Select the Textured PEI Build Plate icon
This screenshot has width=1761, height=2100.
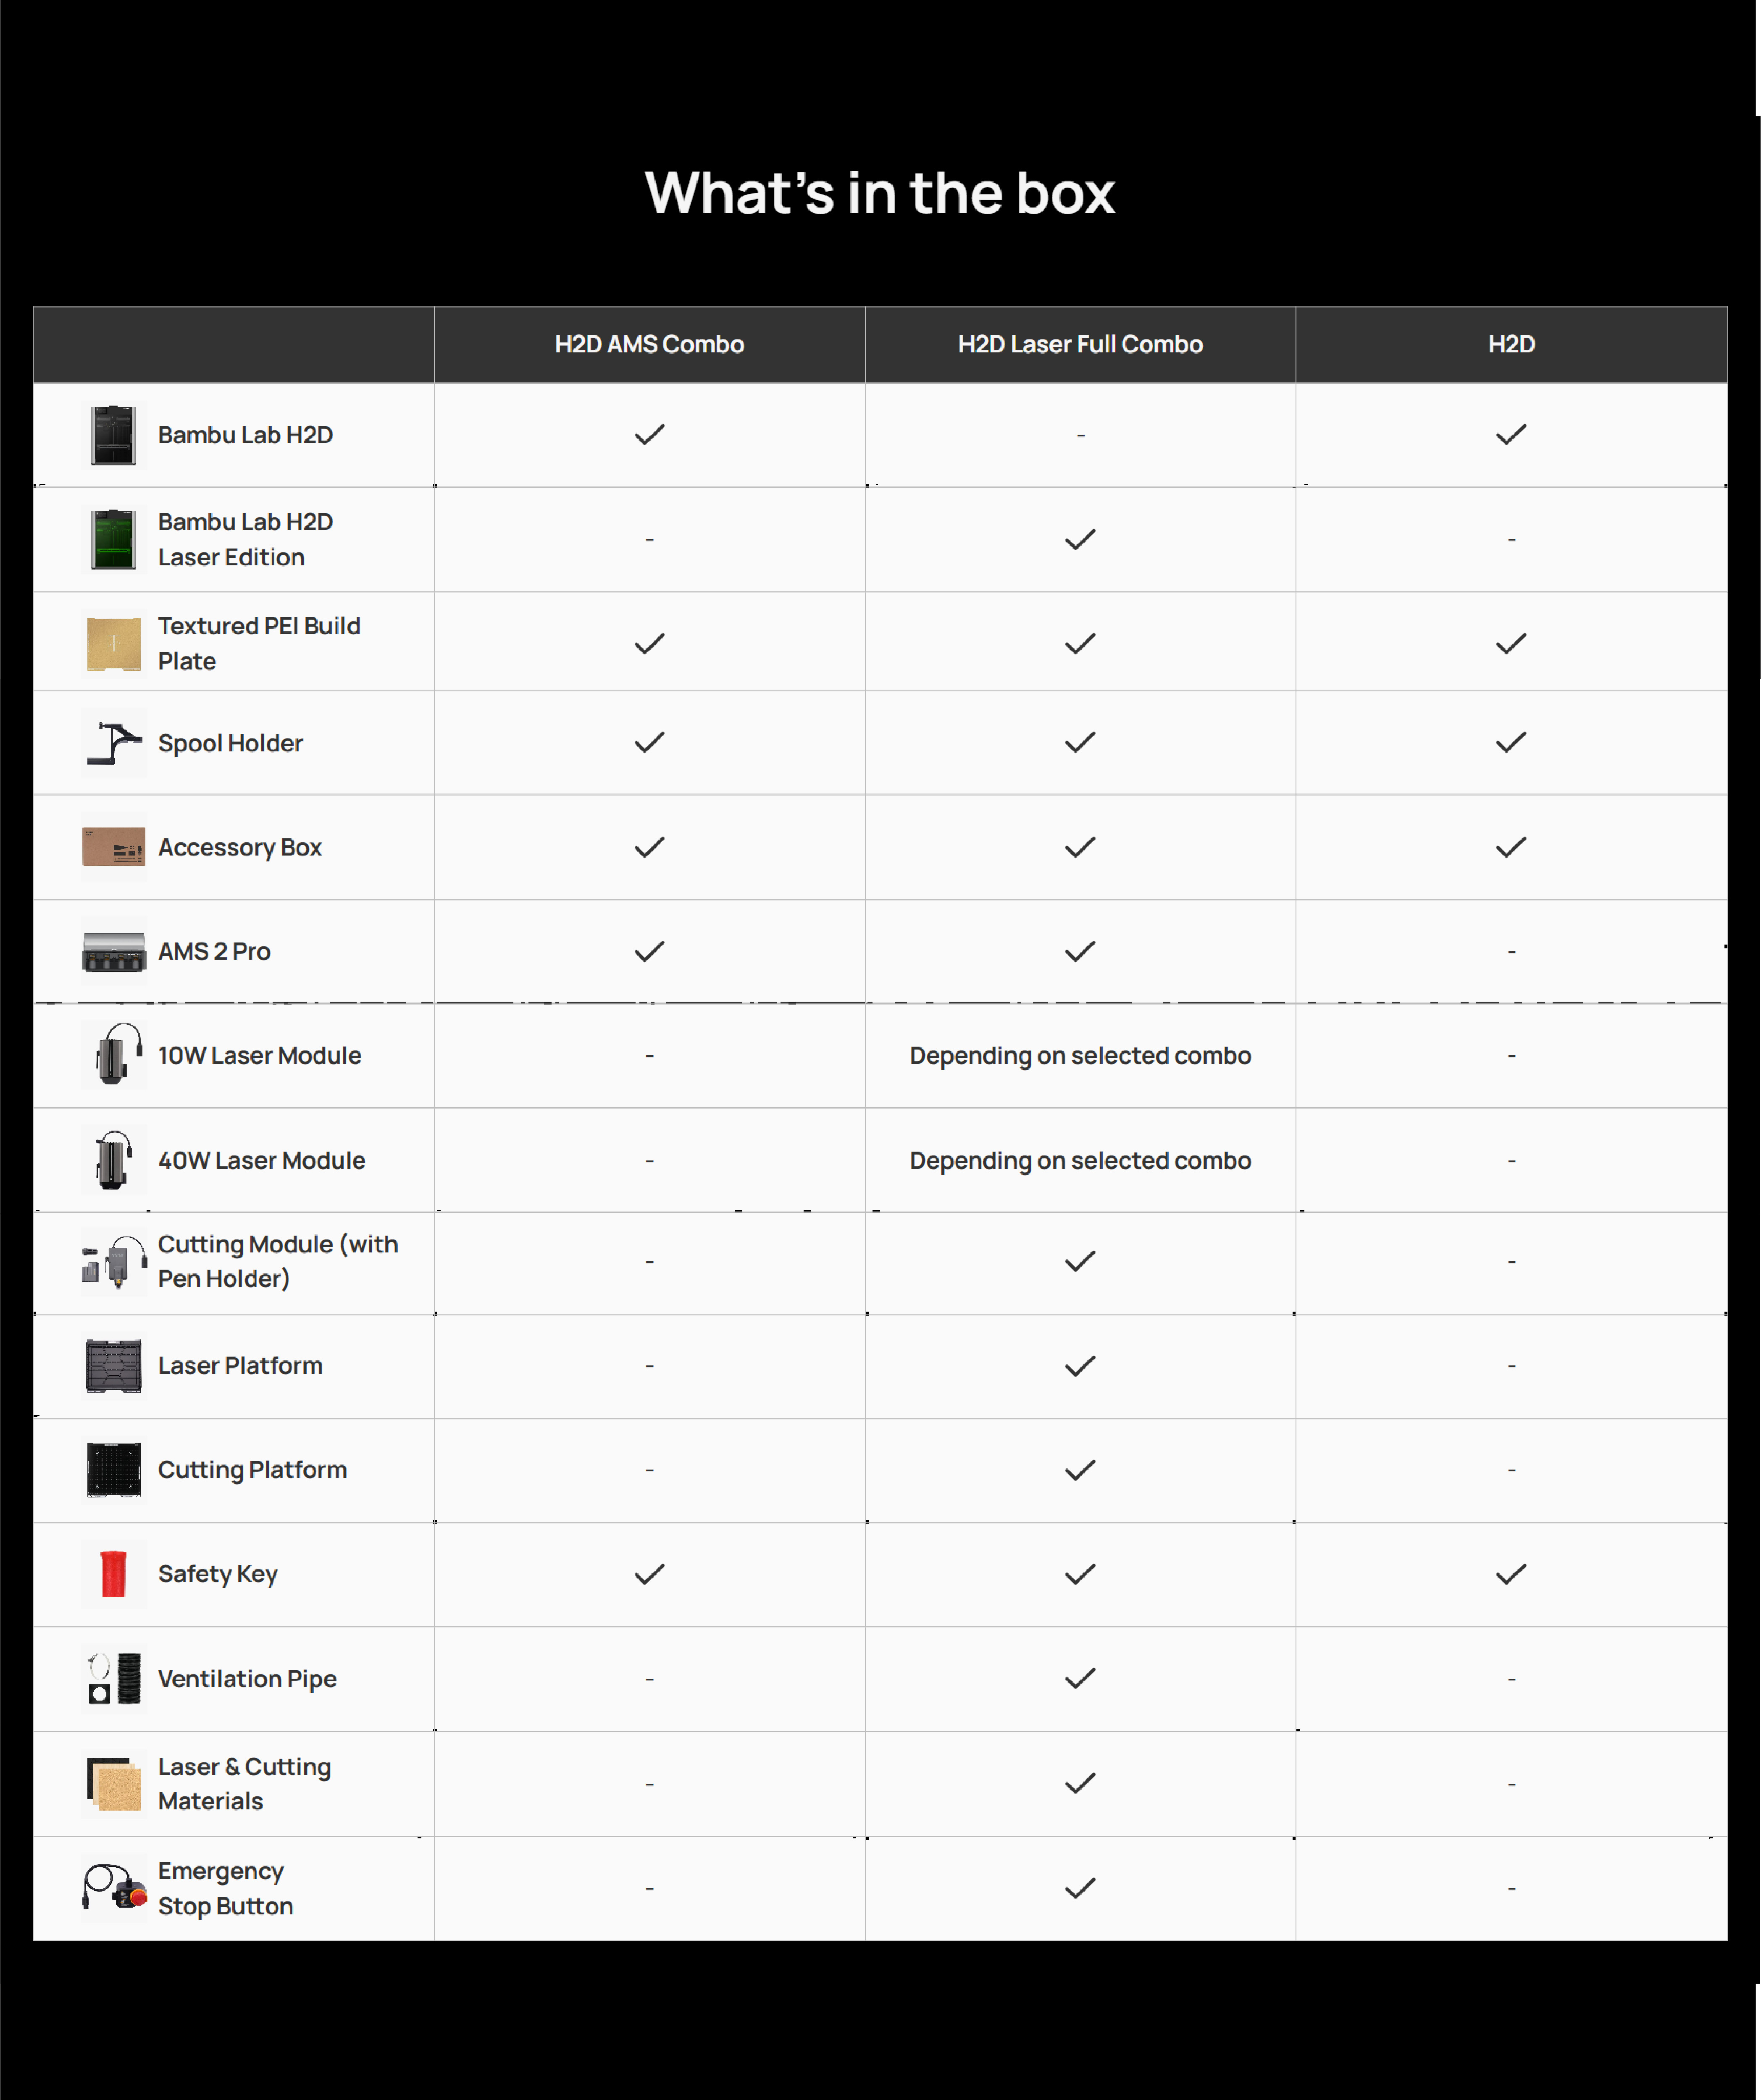[x=113, y=643]
